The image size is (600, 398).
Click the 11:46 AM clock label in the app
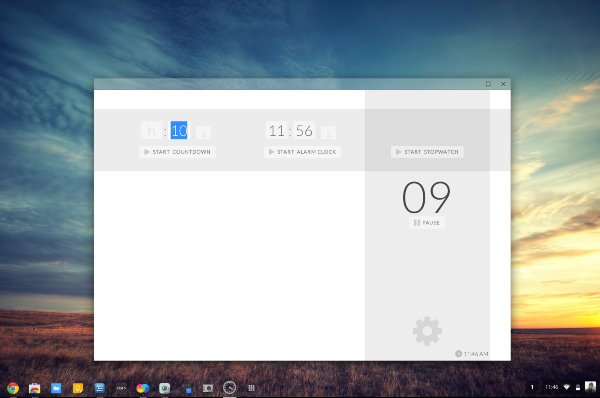[x=471, y=354]
